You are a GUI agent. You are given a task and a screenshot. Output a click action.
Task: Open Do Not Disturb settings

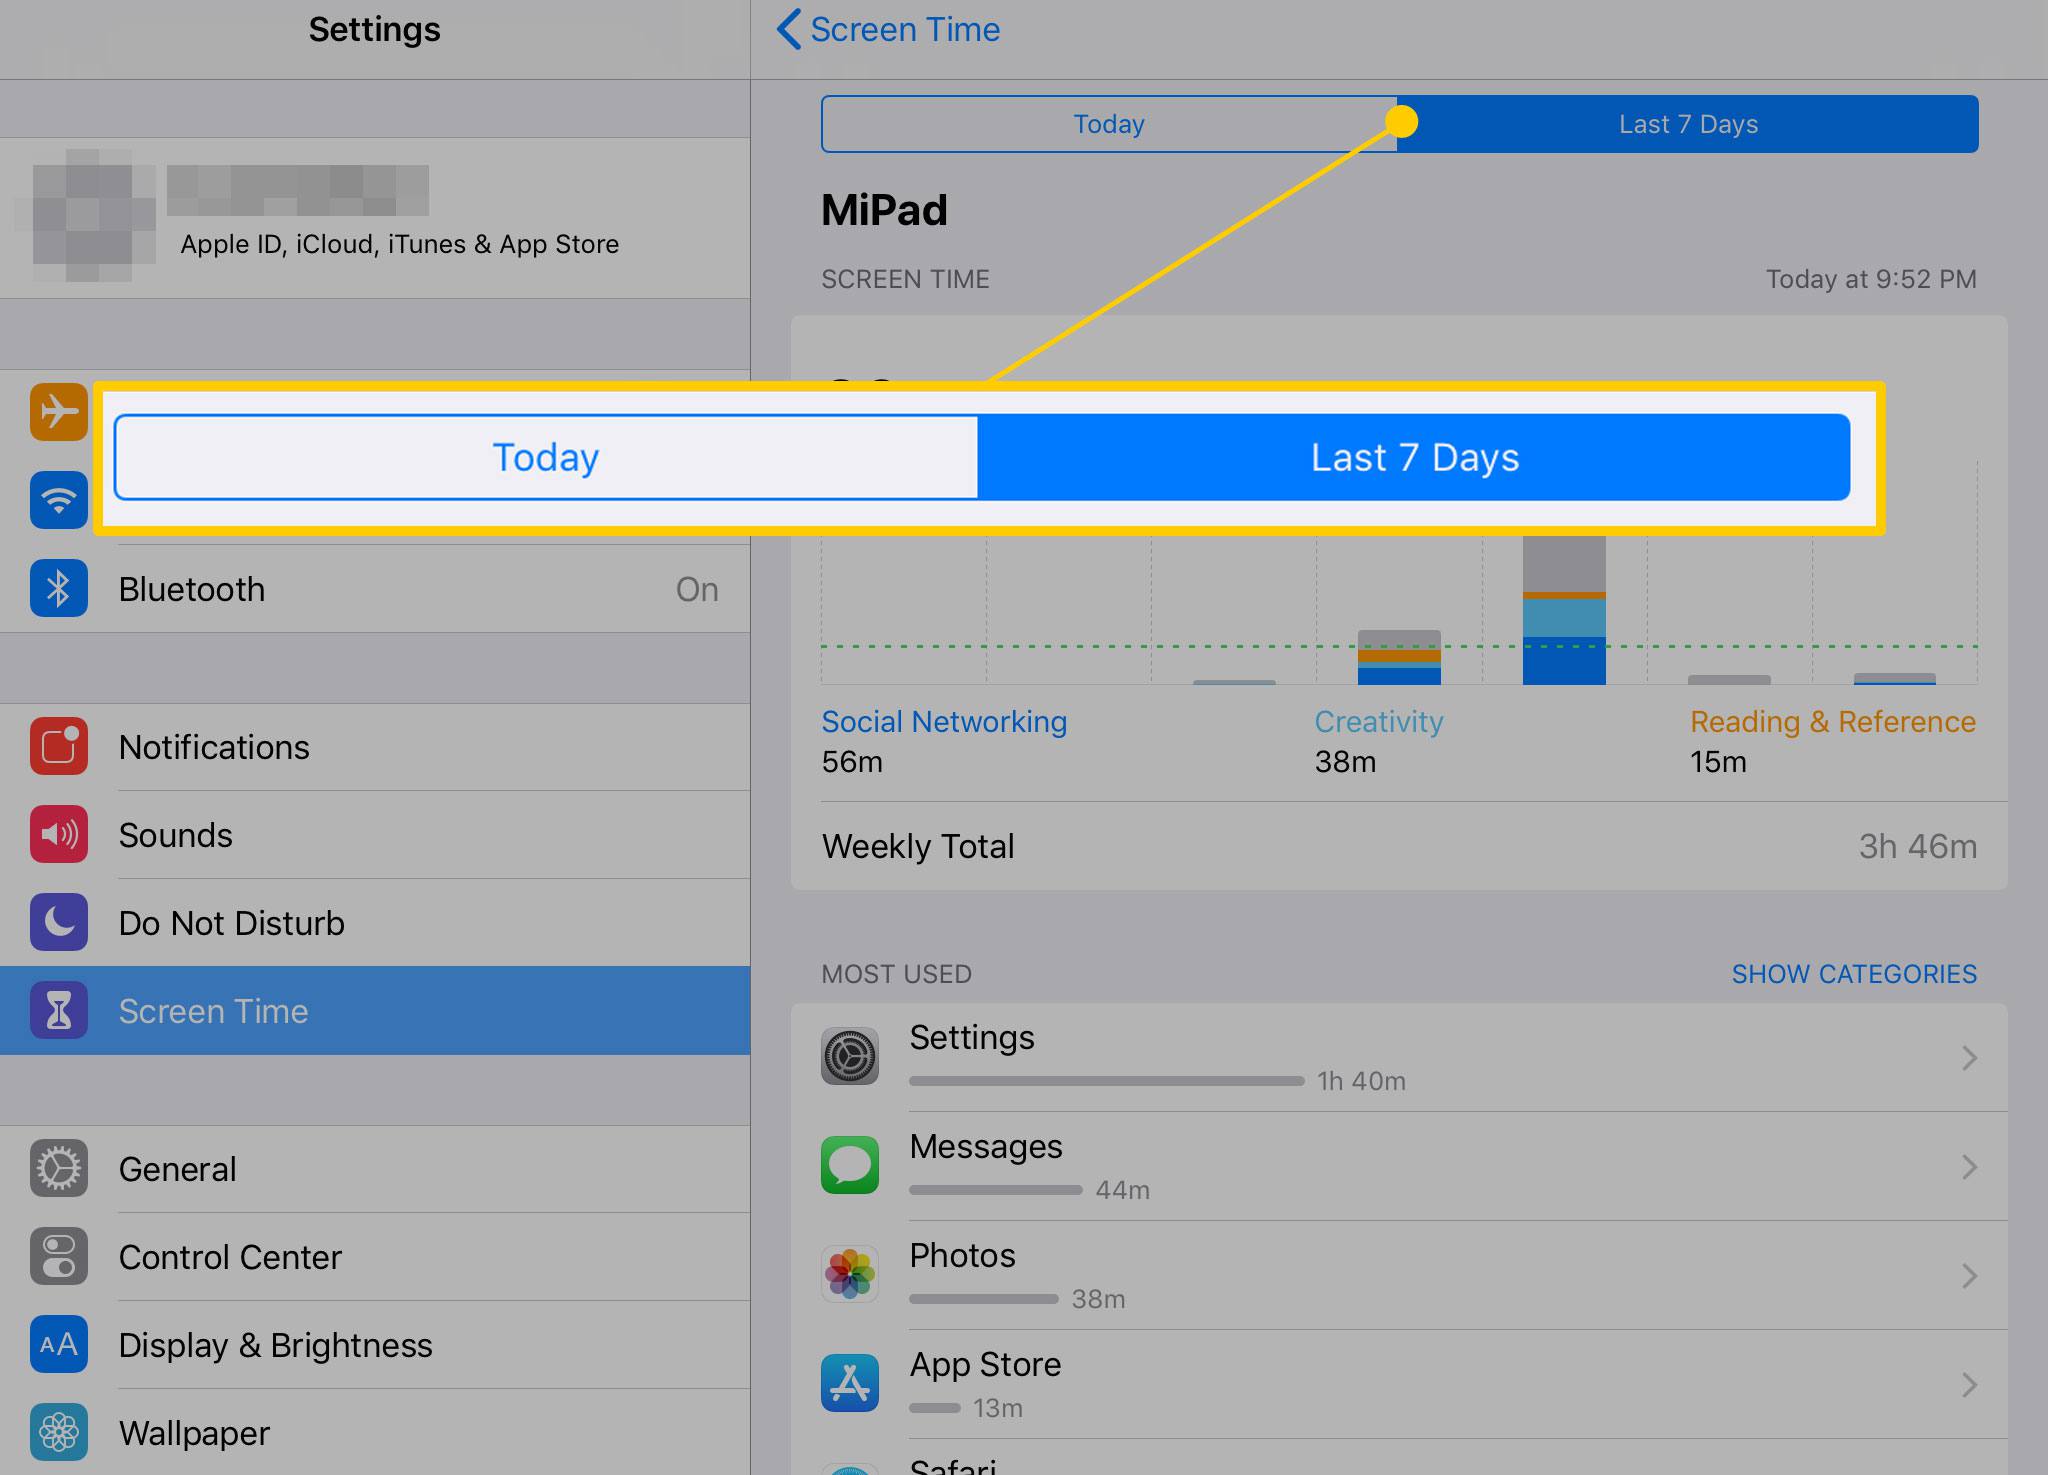pyautogui.click(x=375, y=923)
